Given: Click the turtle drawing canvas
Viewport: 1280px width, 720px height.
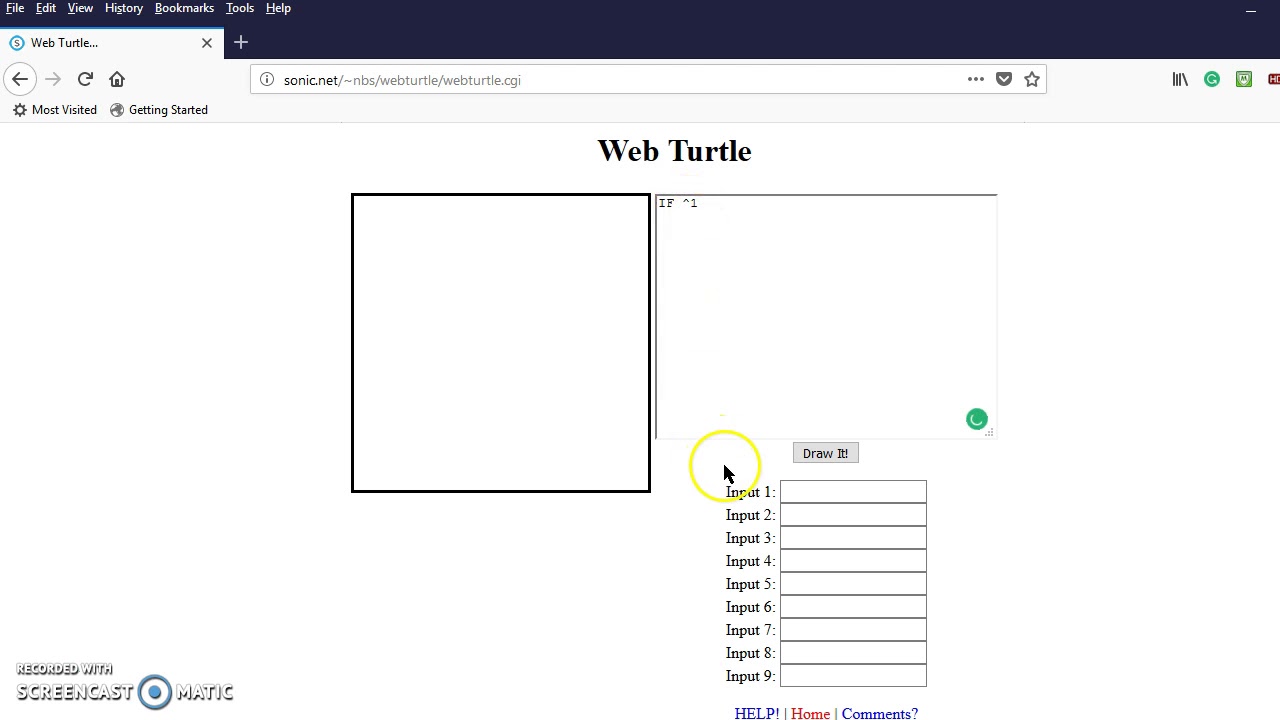Looking at the screenshot, I should [x=500, y=343].
